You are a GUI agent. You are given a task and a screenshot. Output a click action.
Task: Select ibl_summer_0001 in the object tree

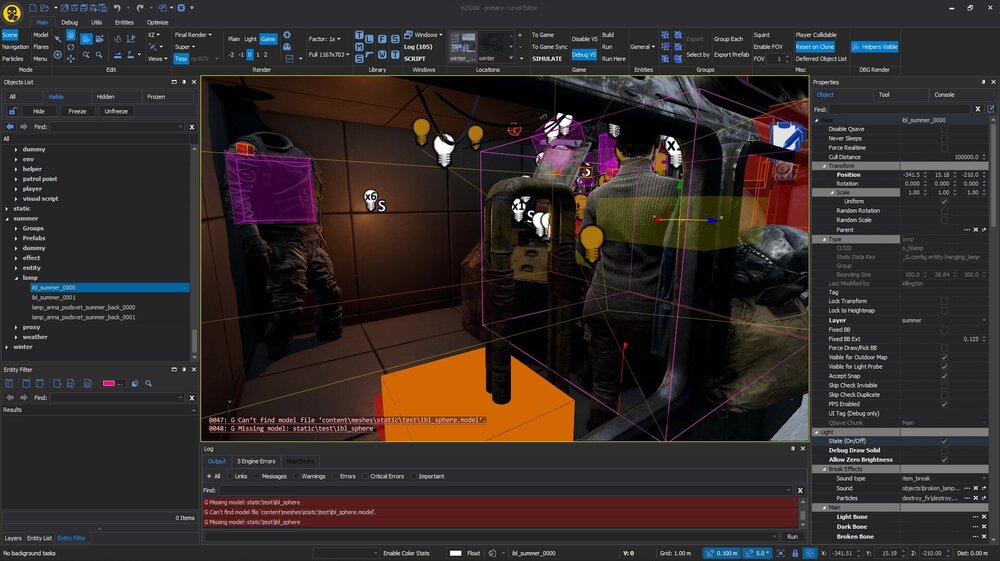tap(53, 297)
